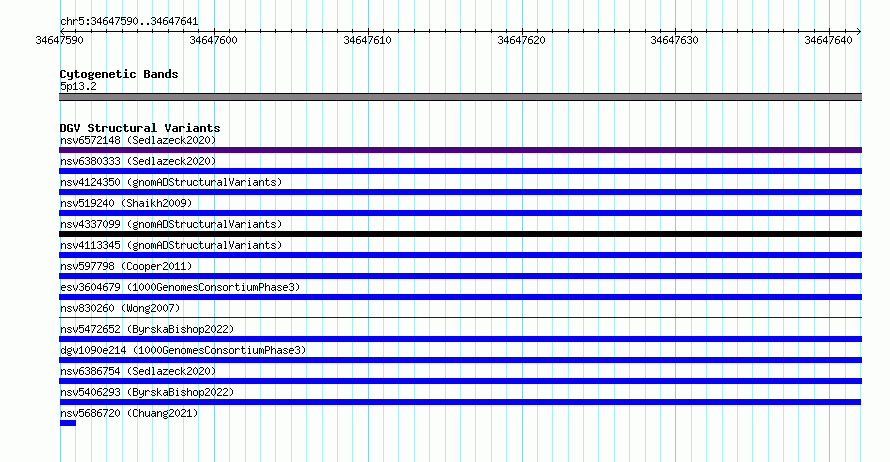Click the blue bar under nsv4124350
The image size is (890, 462).
click(460, 192)
